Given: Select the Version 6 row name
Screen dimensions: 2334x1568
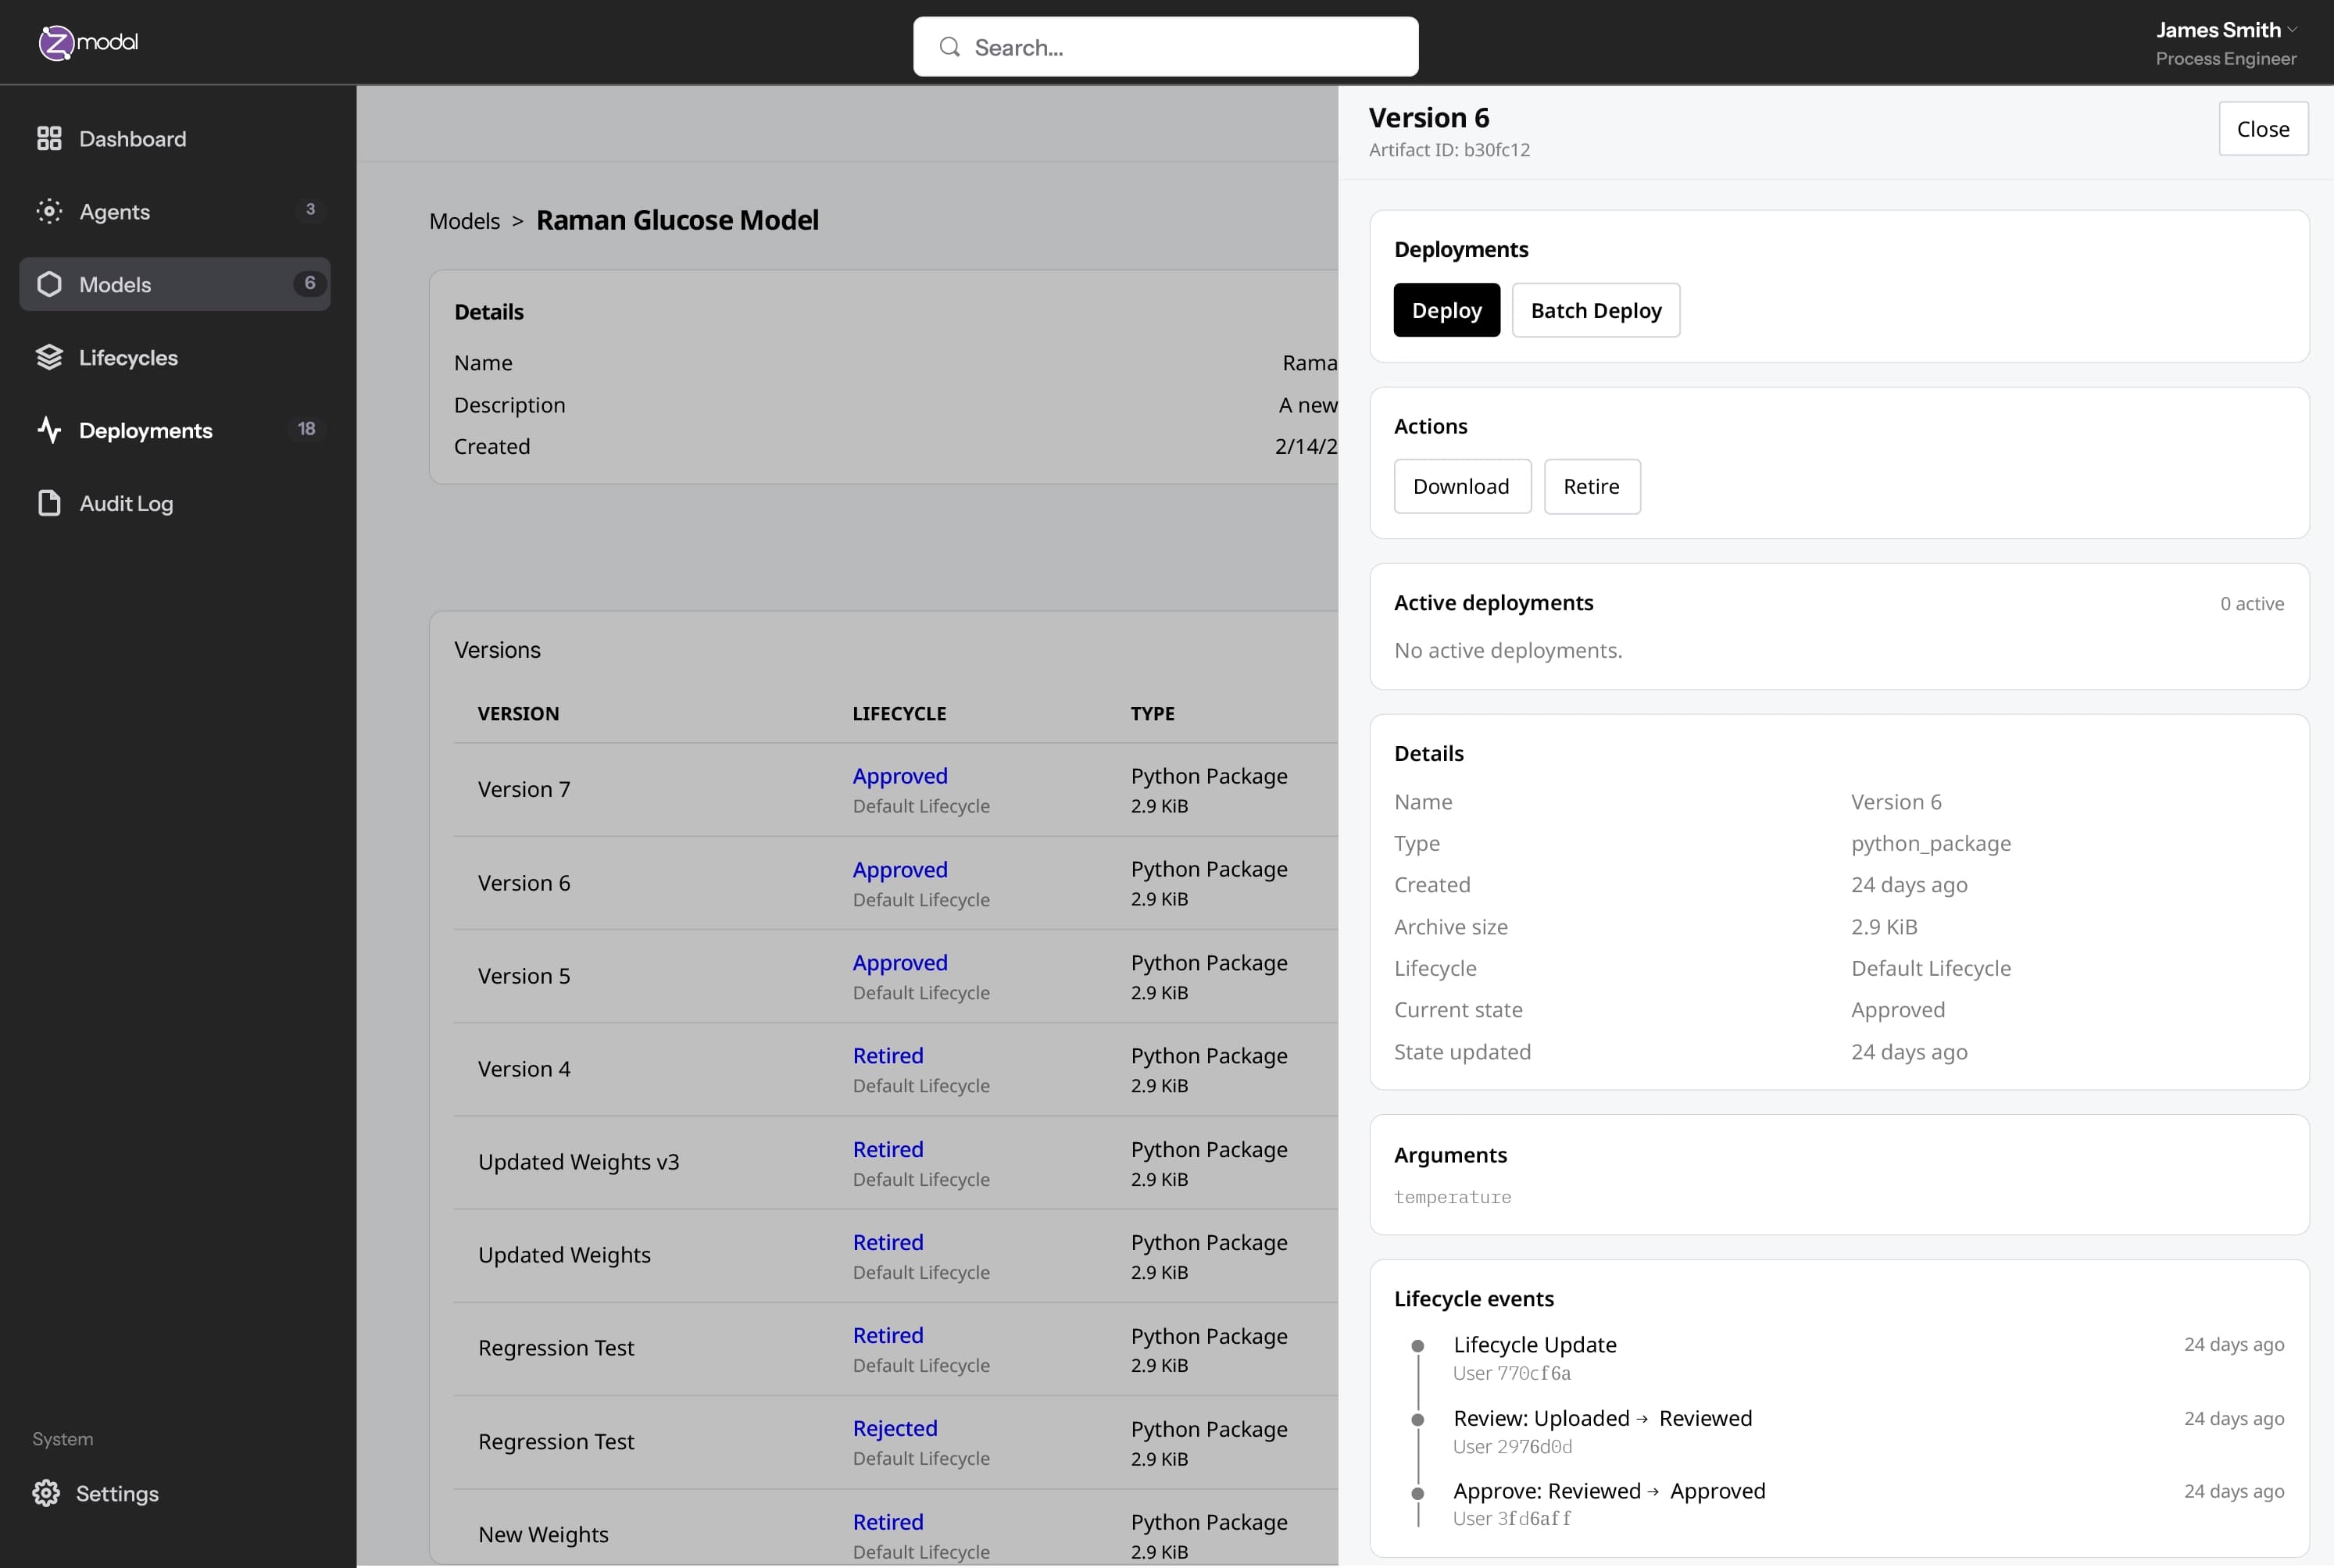Looking at the screenshot, I should click(524, 883).
